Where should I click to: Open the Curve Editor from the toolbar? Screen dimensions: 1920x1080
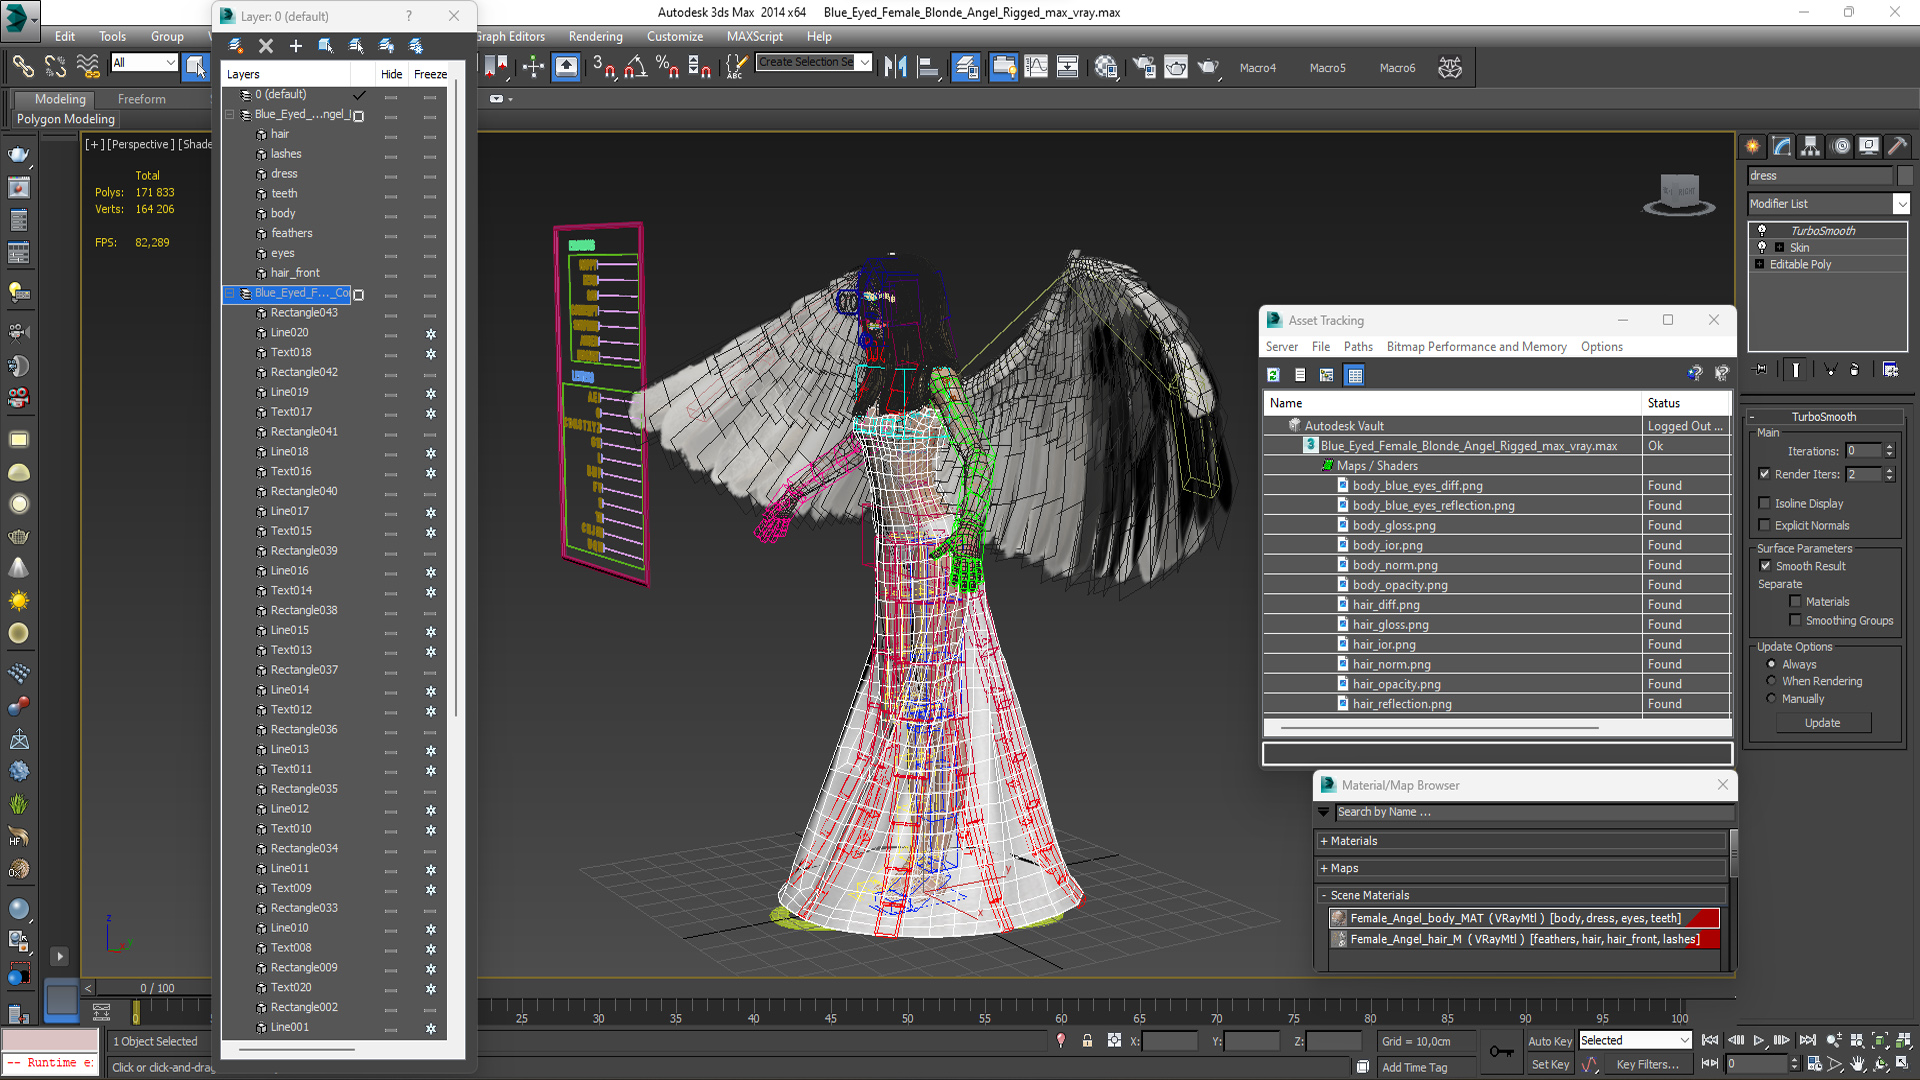(x=1036, y=67)
